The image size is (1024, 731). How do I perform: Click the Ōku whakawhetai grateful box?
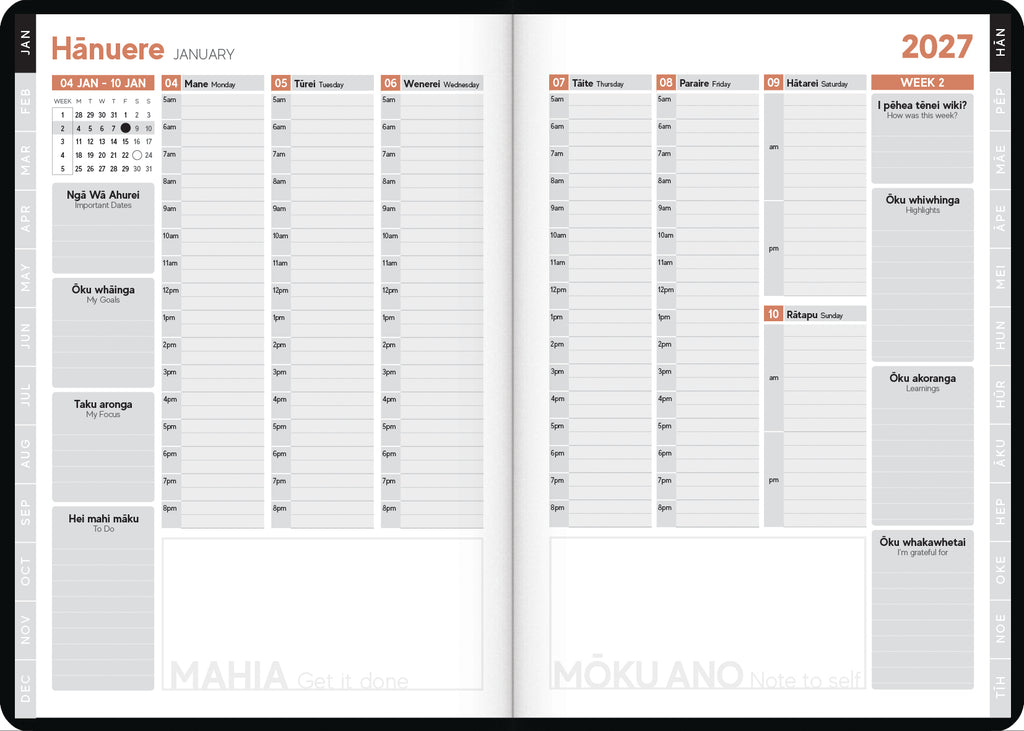922,609
